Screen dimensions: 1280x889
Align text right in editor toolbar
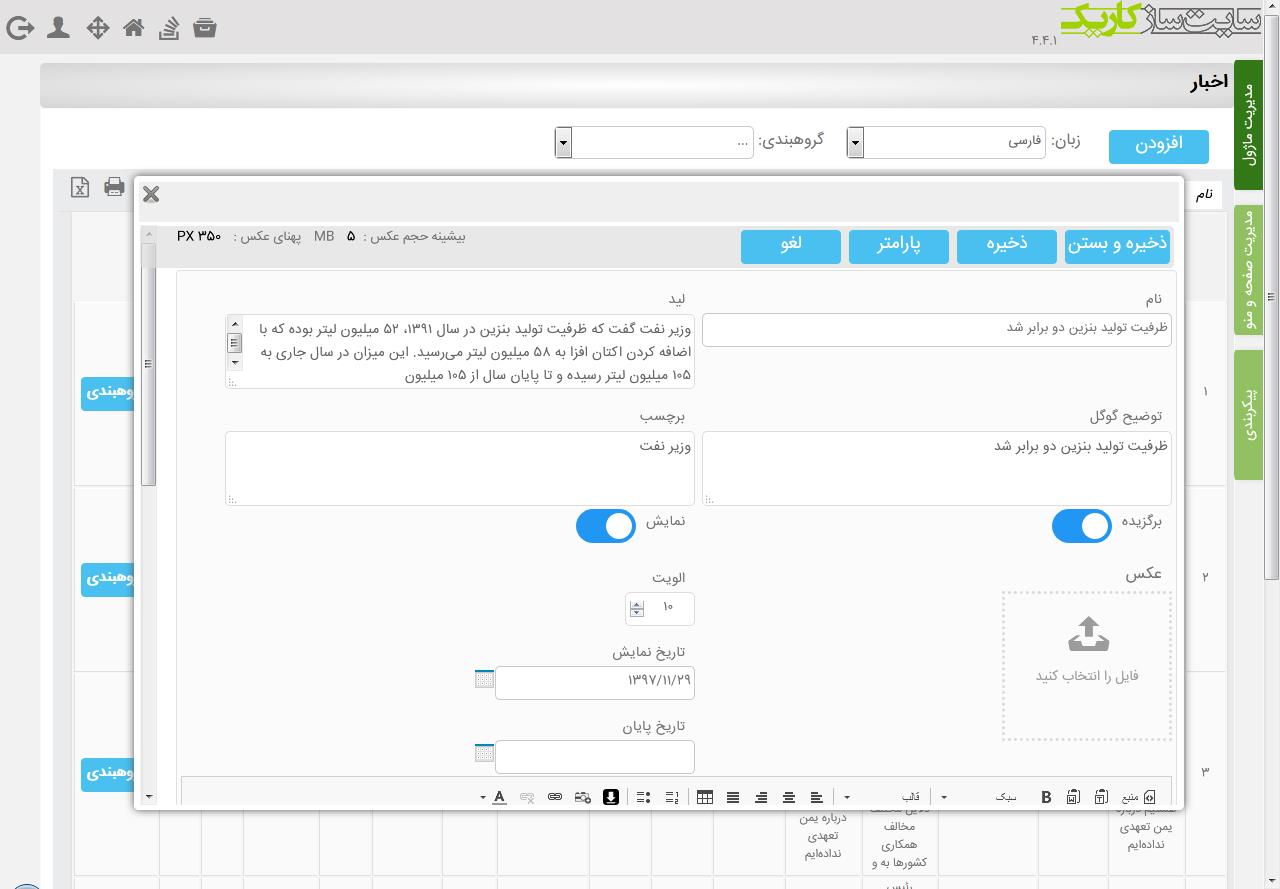(x=761, y=797)
